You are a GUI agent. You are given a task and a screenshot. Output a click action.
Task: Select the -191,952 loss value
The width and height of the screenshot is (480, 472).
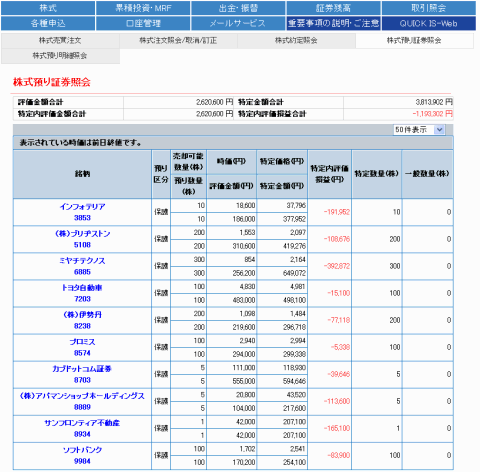pyautogui.click(x=337, y=212)
